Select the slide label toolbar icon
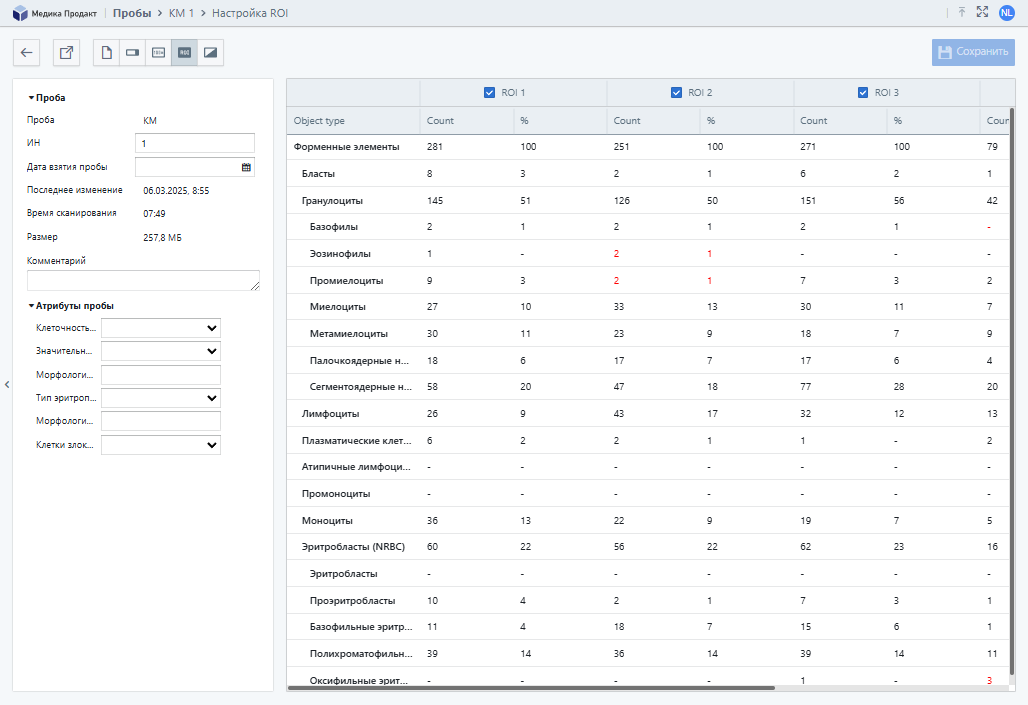Screen dimensions: 1028x705 coord(132,52)
